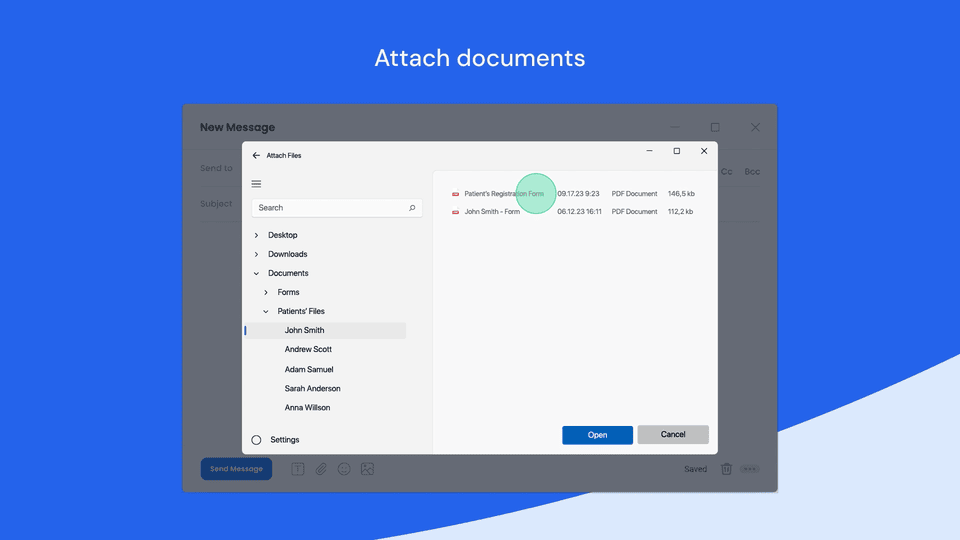Click the search magnifier icon
The height and width of the screenshot is (540, 960).
412,208
